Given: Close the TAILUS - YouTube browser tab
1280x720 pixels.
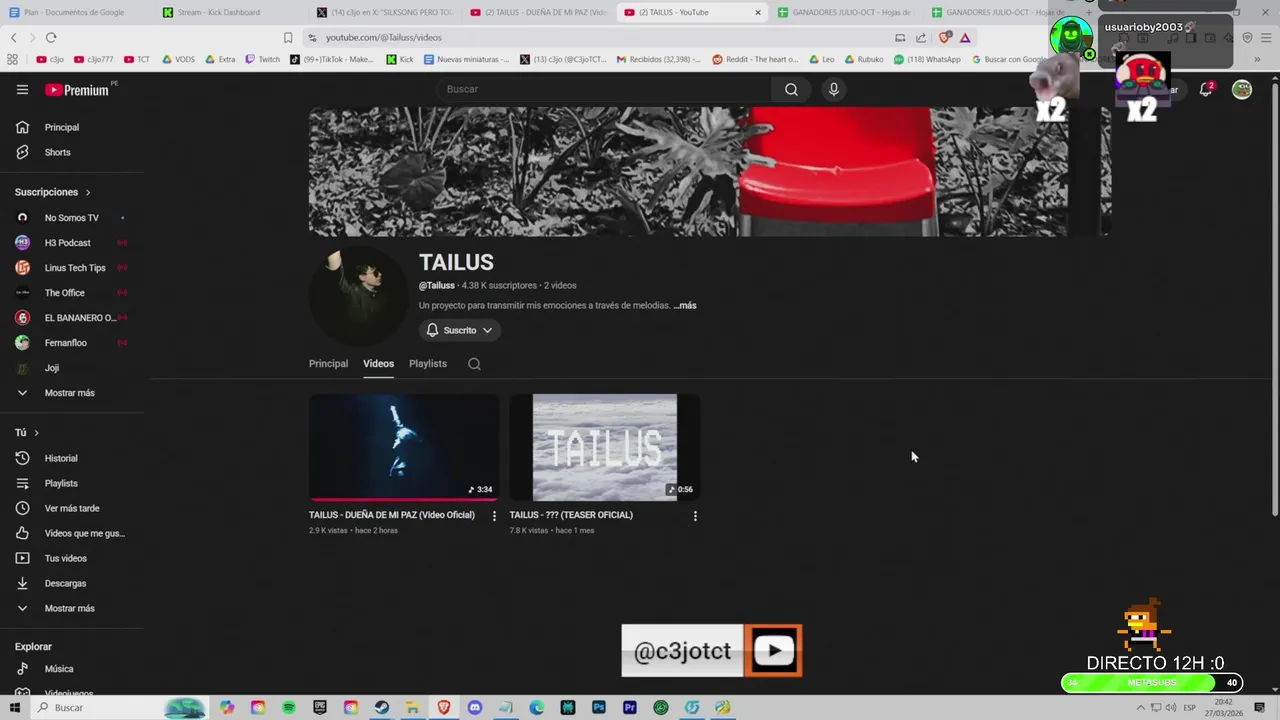Looking at the screenshot, I should 757,12.
